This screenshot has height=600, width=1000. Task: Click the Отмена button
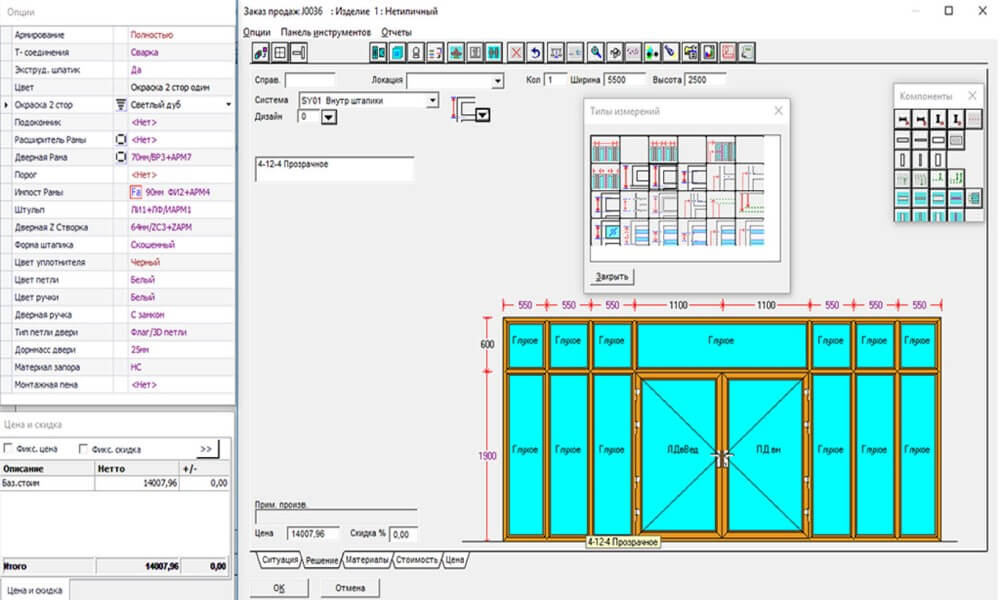[350, 587]
